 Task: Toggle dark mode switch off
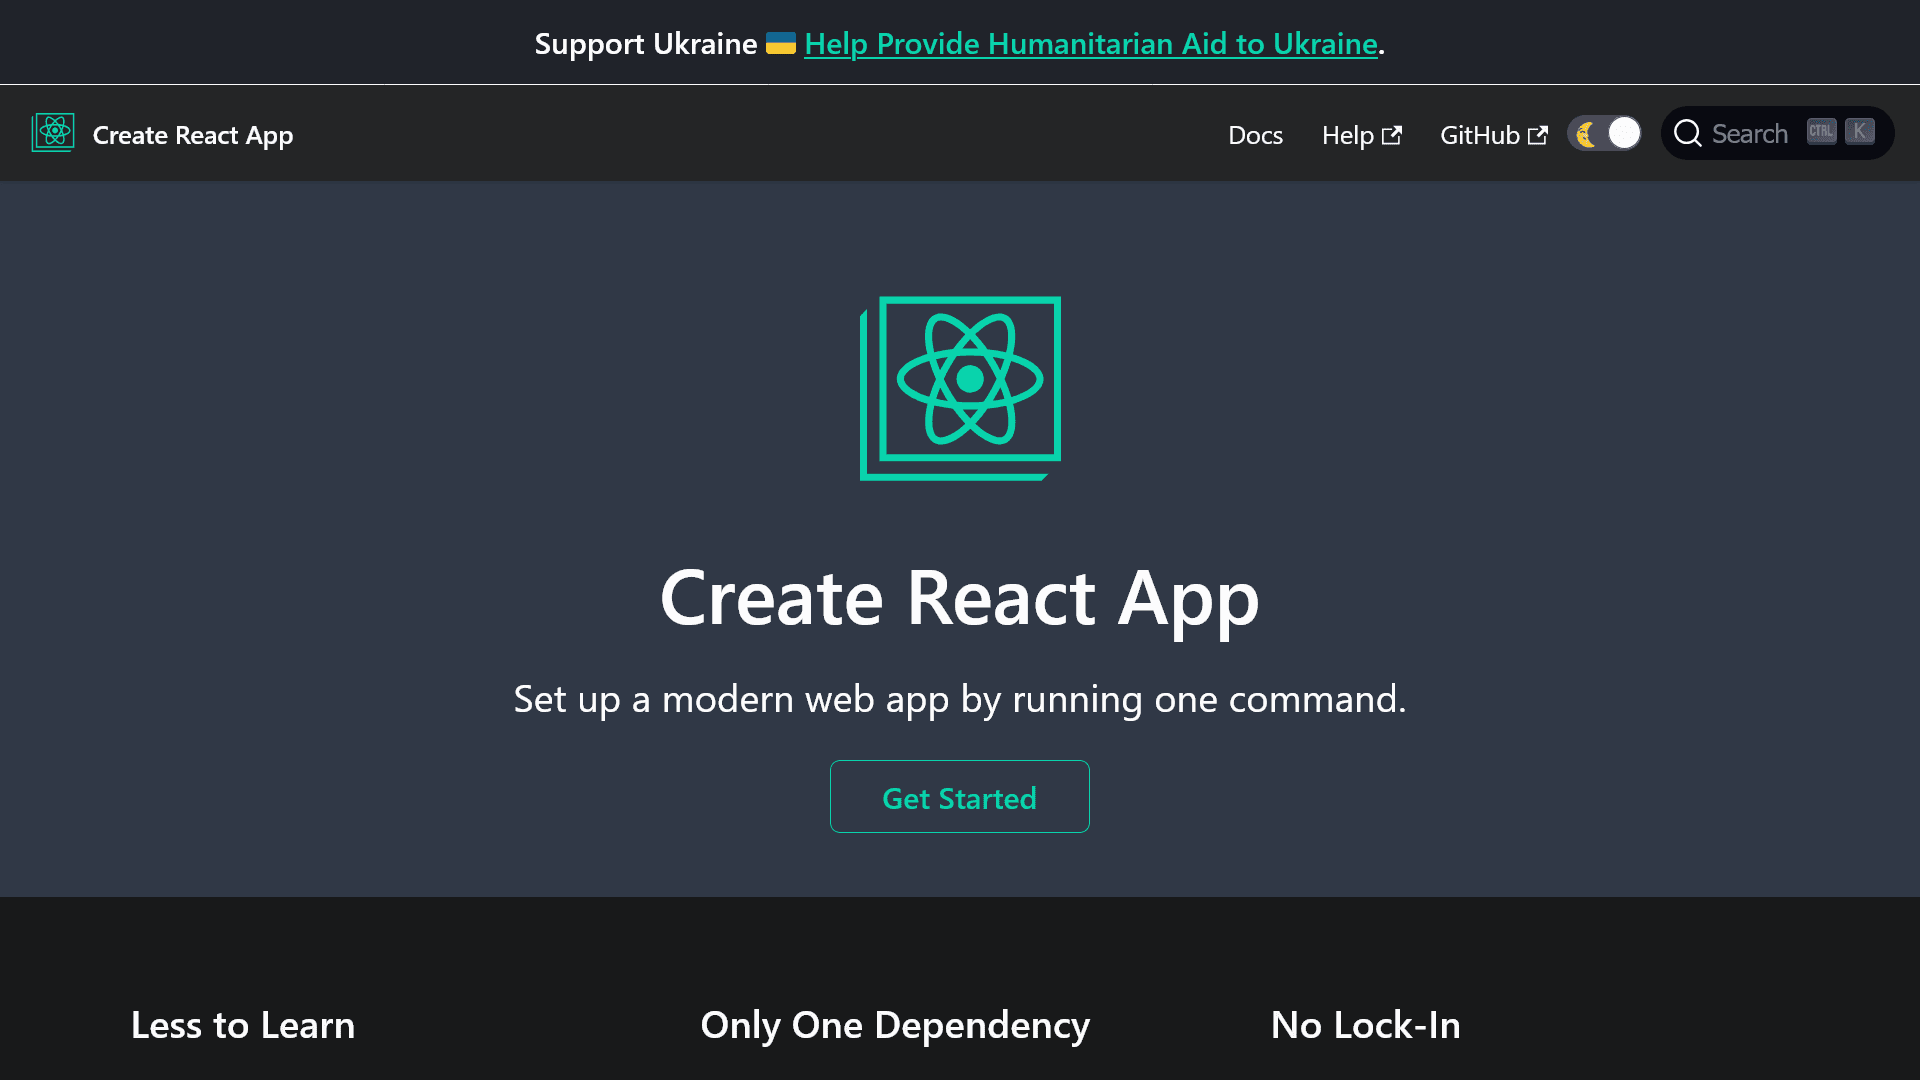coord(1604,133)
